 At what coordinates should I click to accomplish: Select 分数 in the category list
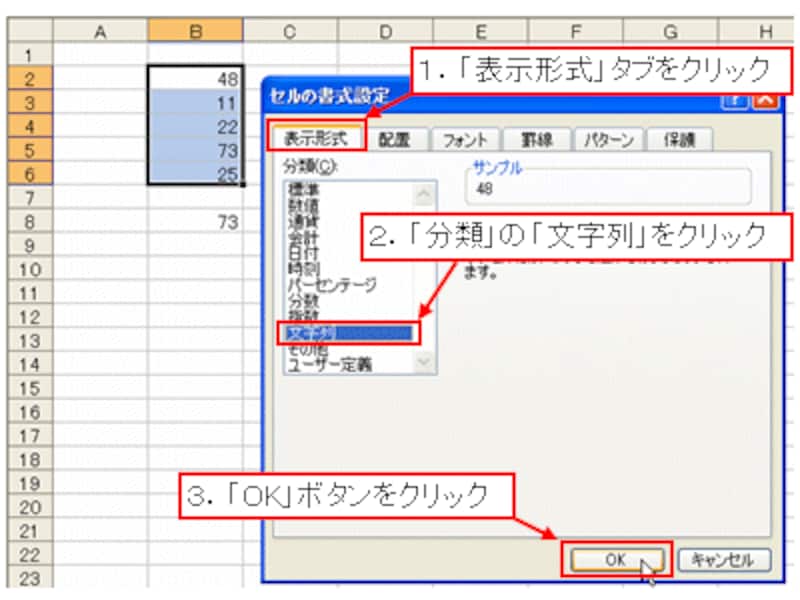tap(303, 300)
